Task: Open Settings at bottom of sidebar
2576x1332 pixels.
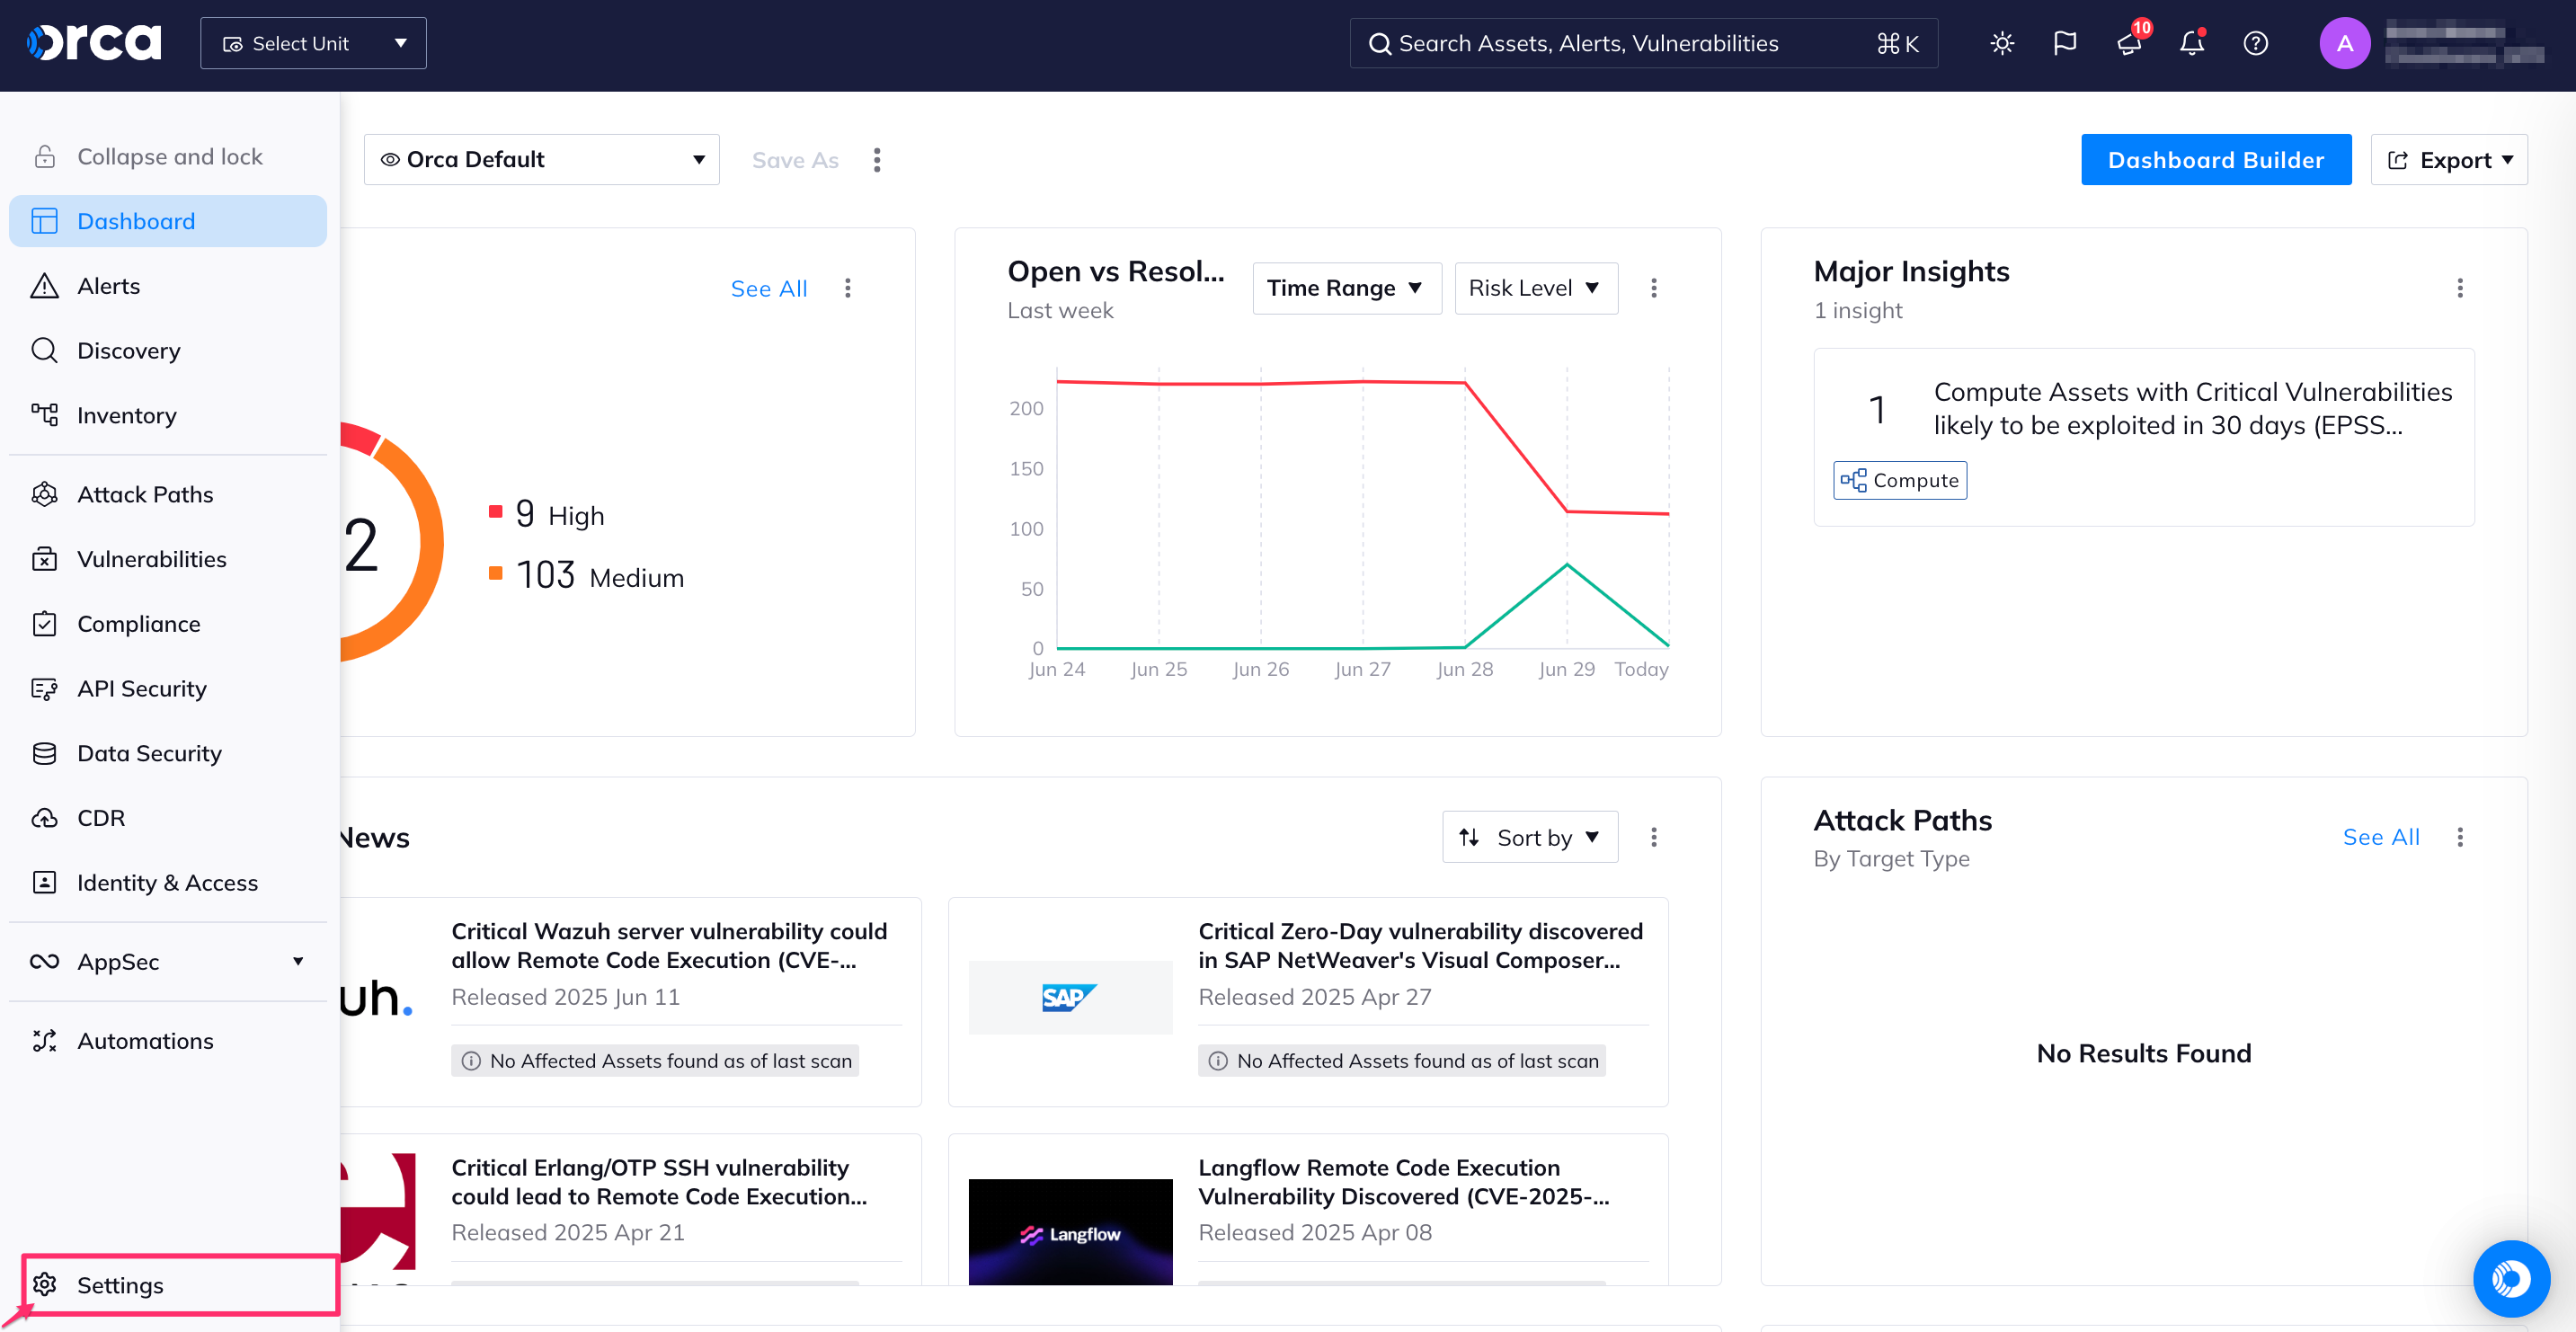Action: [x=120, y=1284]
